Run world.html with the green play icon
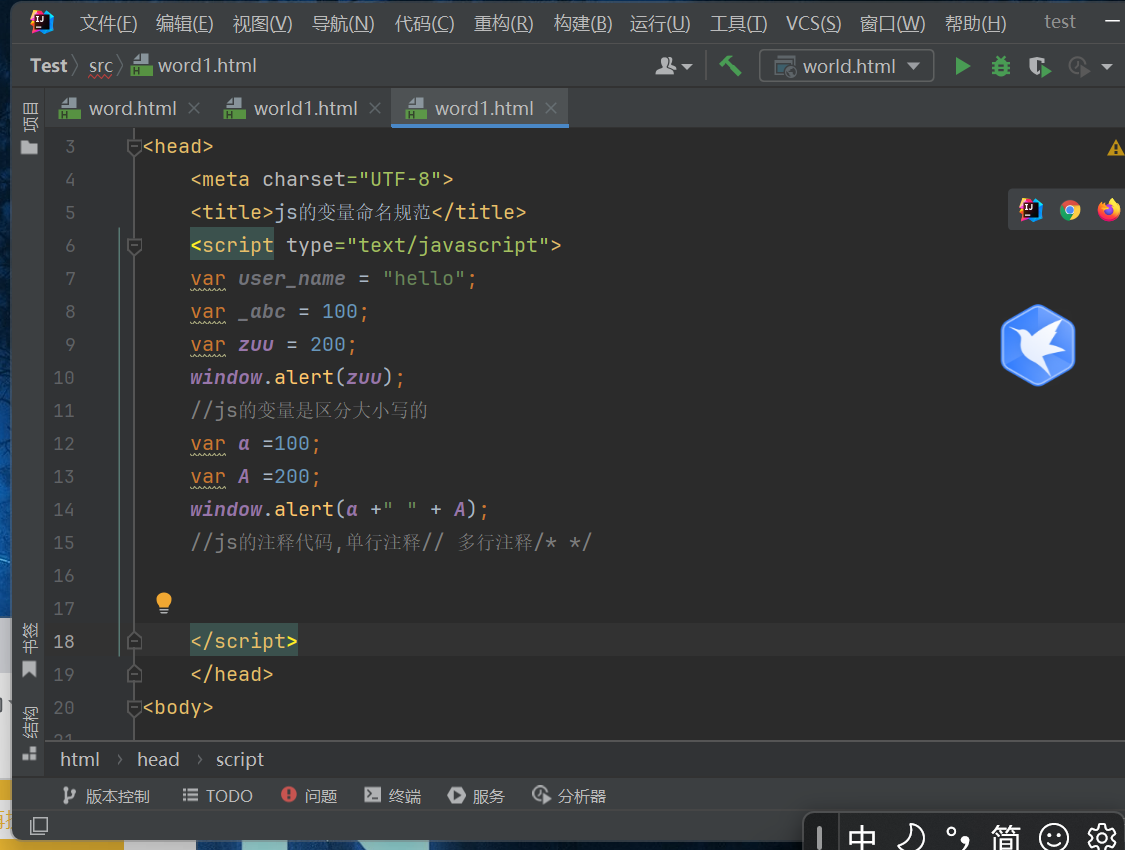Screen dimensions: 1125x850 point(962,67)
